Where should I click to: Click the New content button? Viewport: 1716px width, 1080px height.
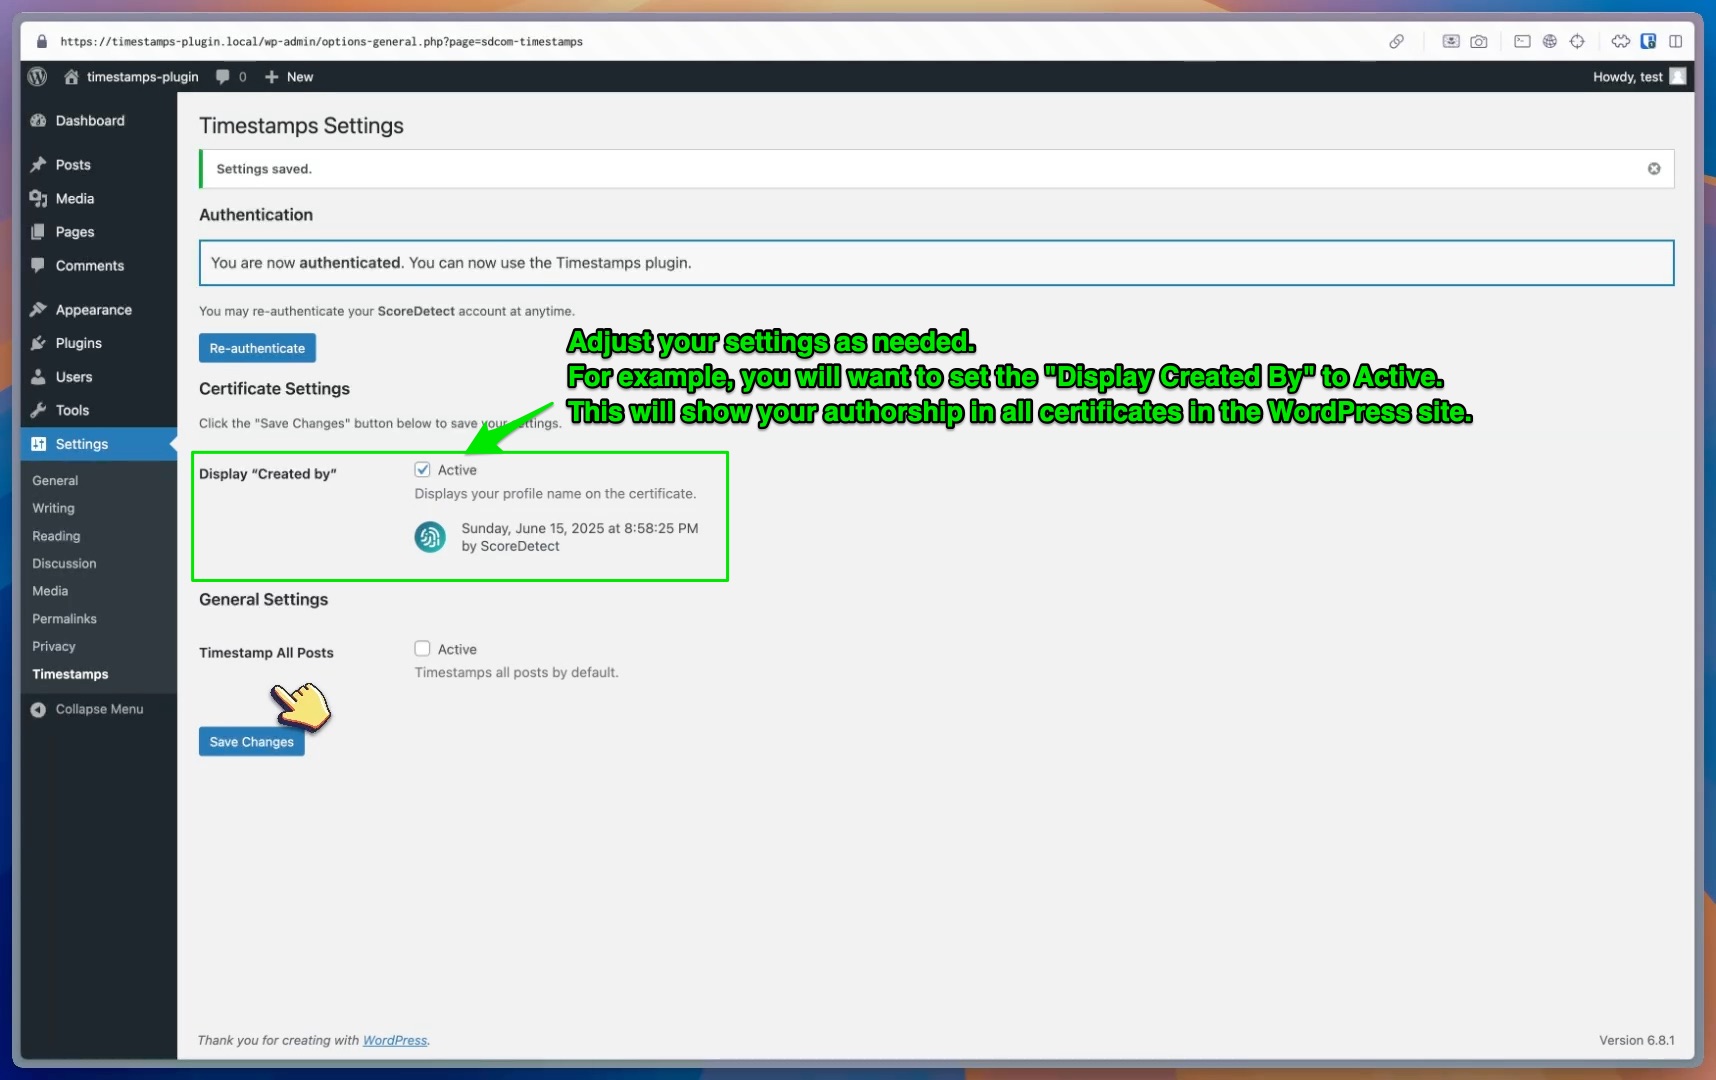coord(289,77)
